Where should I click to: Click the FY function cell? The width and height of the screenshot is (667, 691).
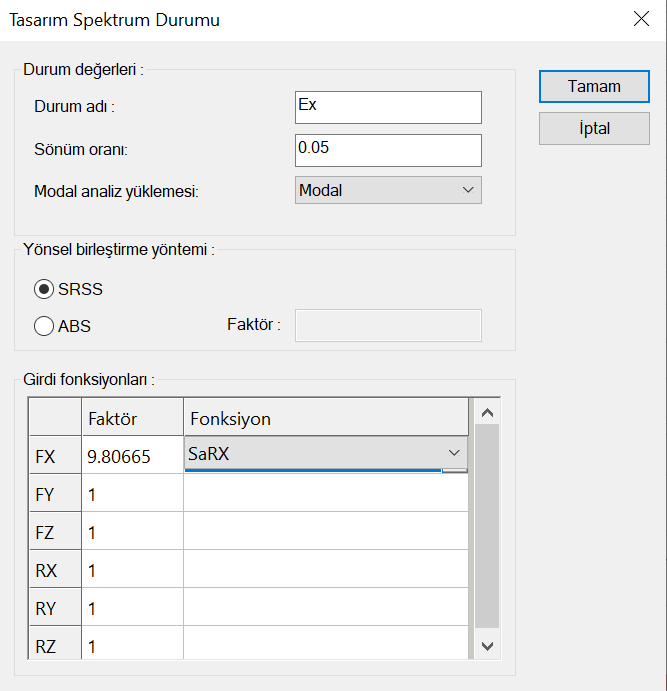tap(325, 494)
